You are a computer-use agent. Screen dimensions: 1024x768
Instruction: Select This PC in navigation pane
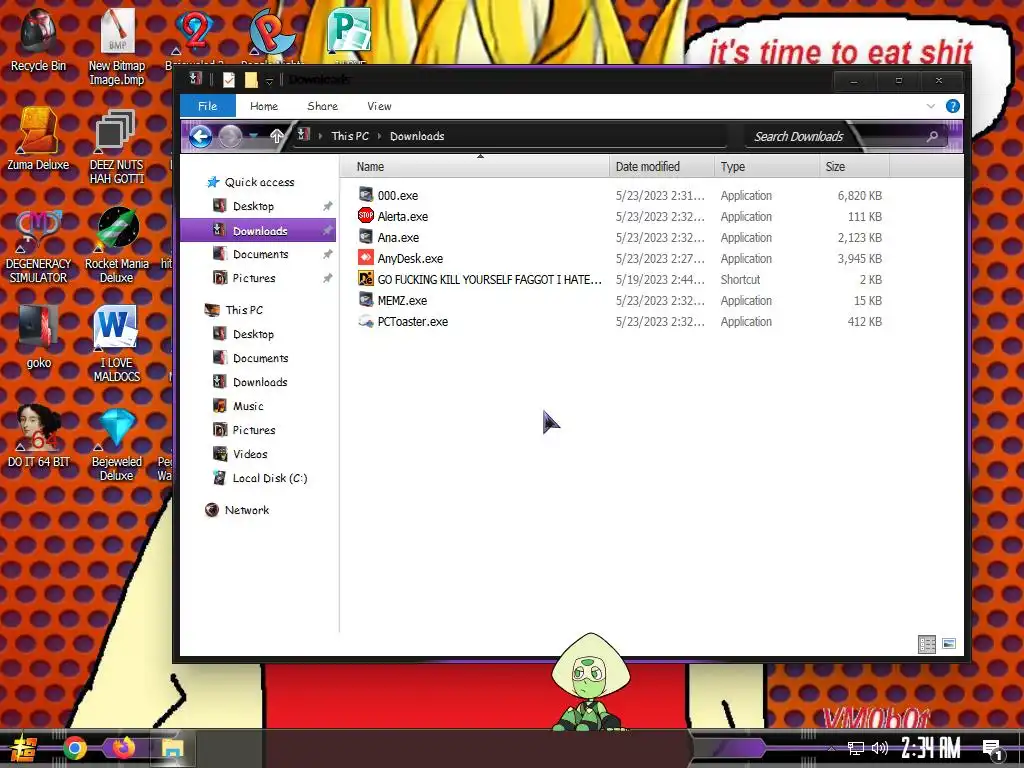(x=244, y=310)
